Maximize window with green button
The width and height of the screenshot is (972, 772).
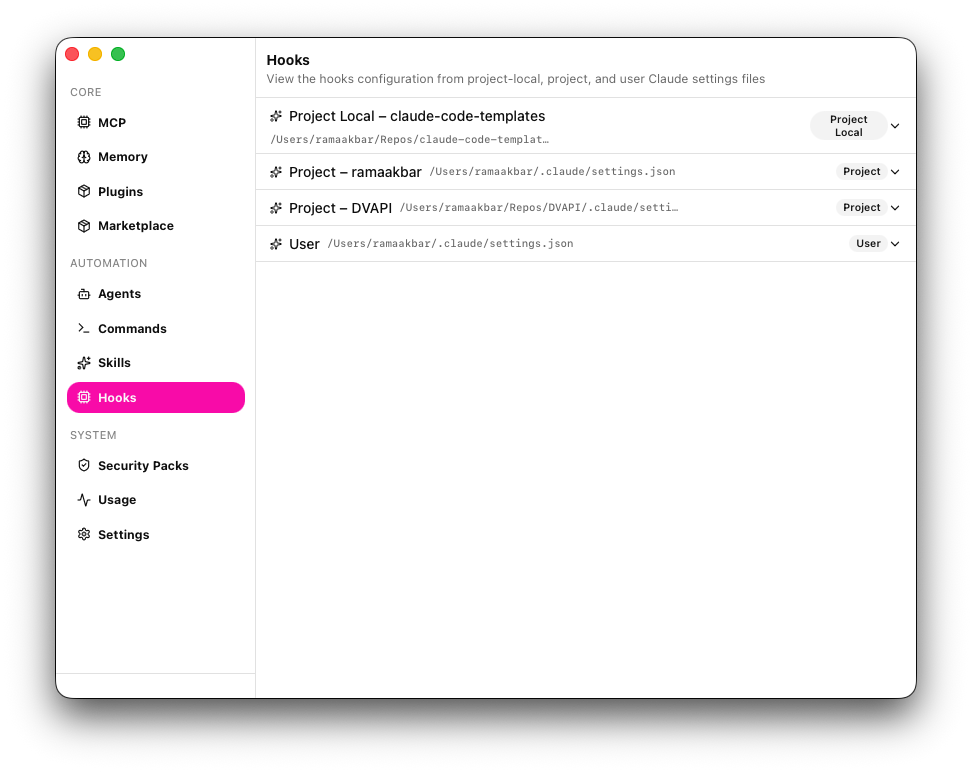pyautogui.click(x=118, y=54)
